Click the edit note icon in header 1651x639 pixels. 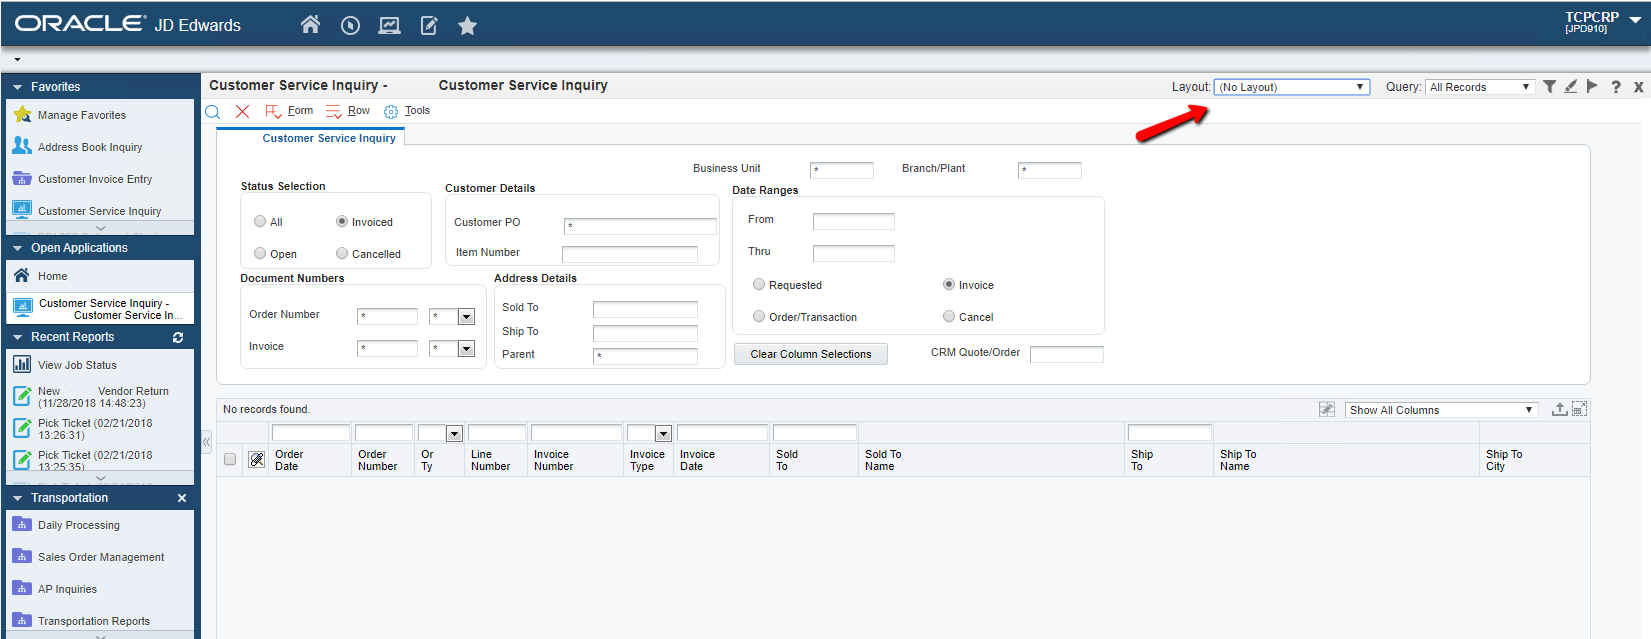tap(429, 26)
